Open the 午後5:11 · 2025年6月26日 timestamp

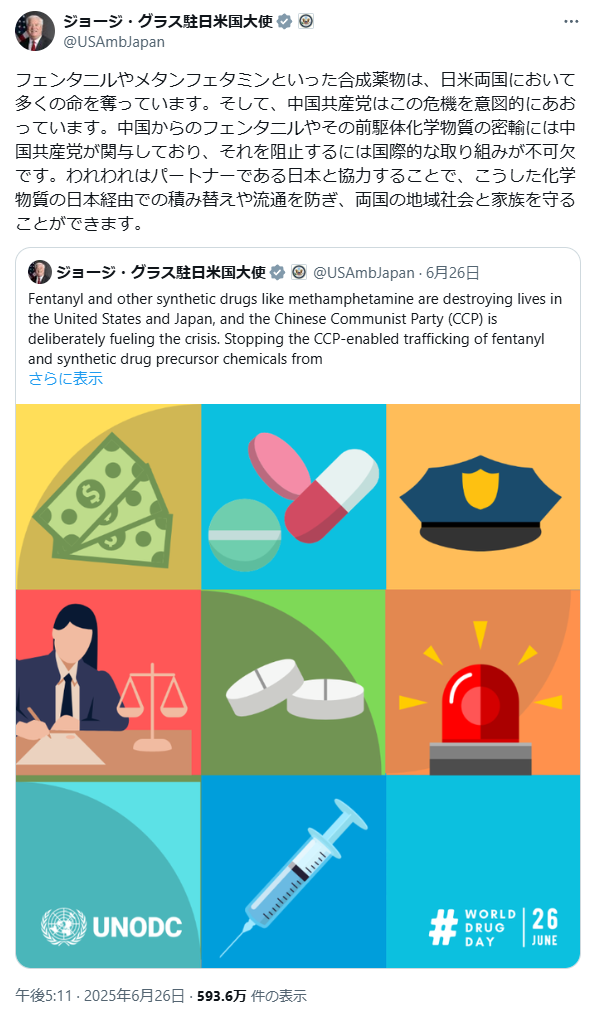tap(100, 996)
